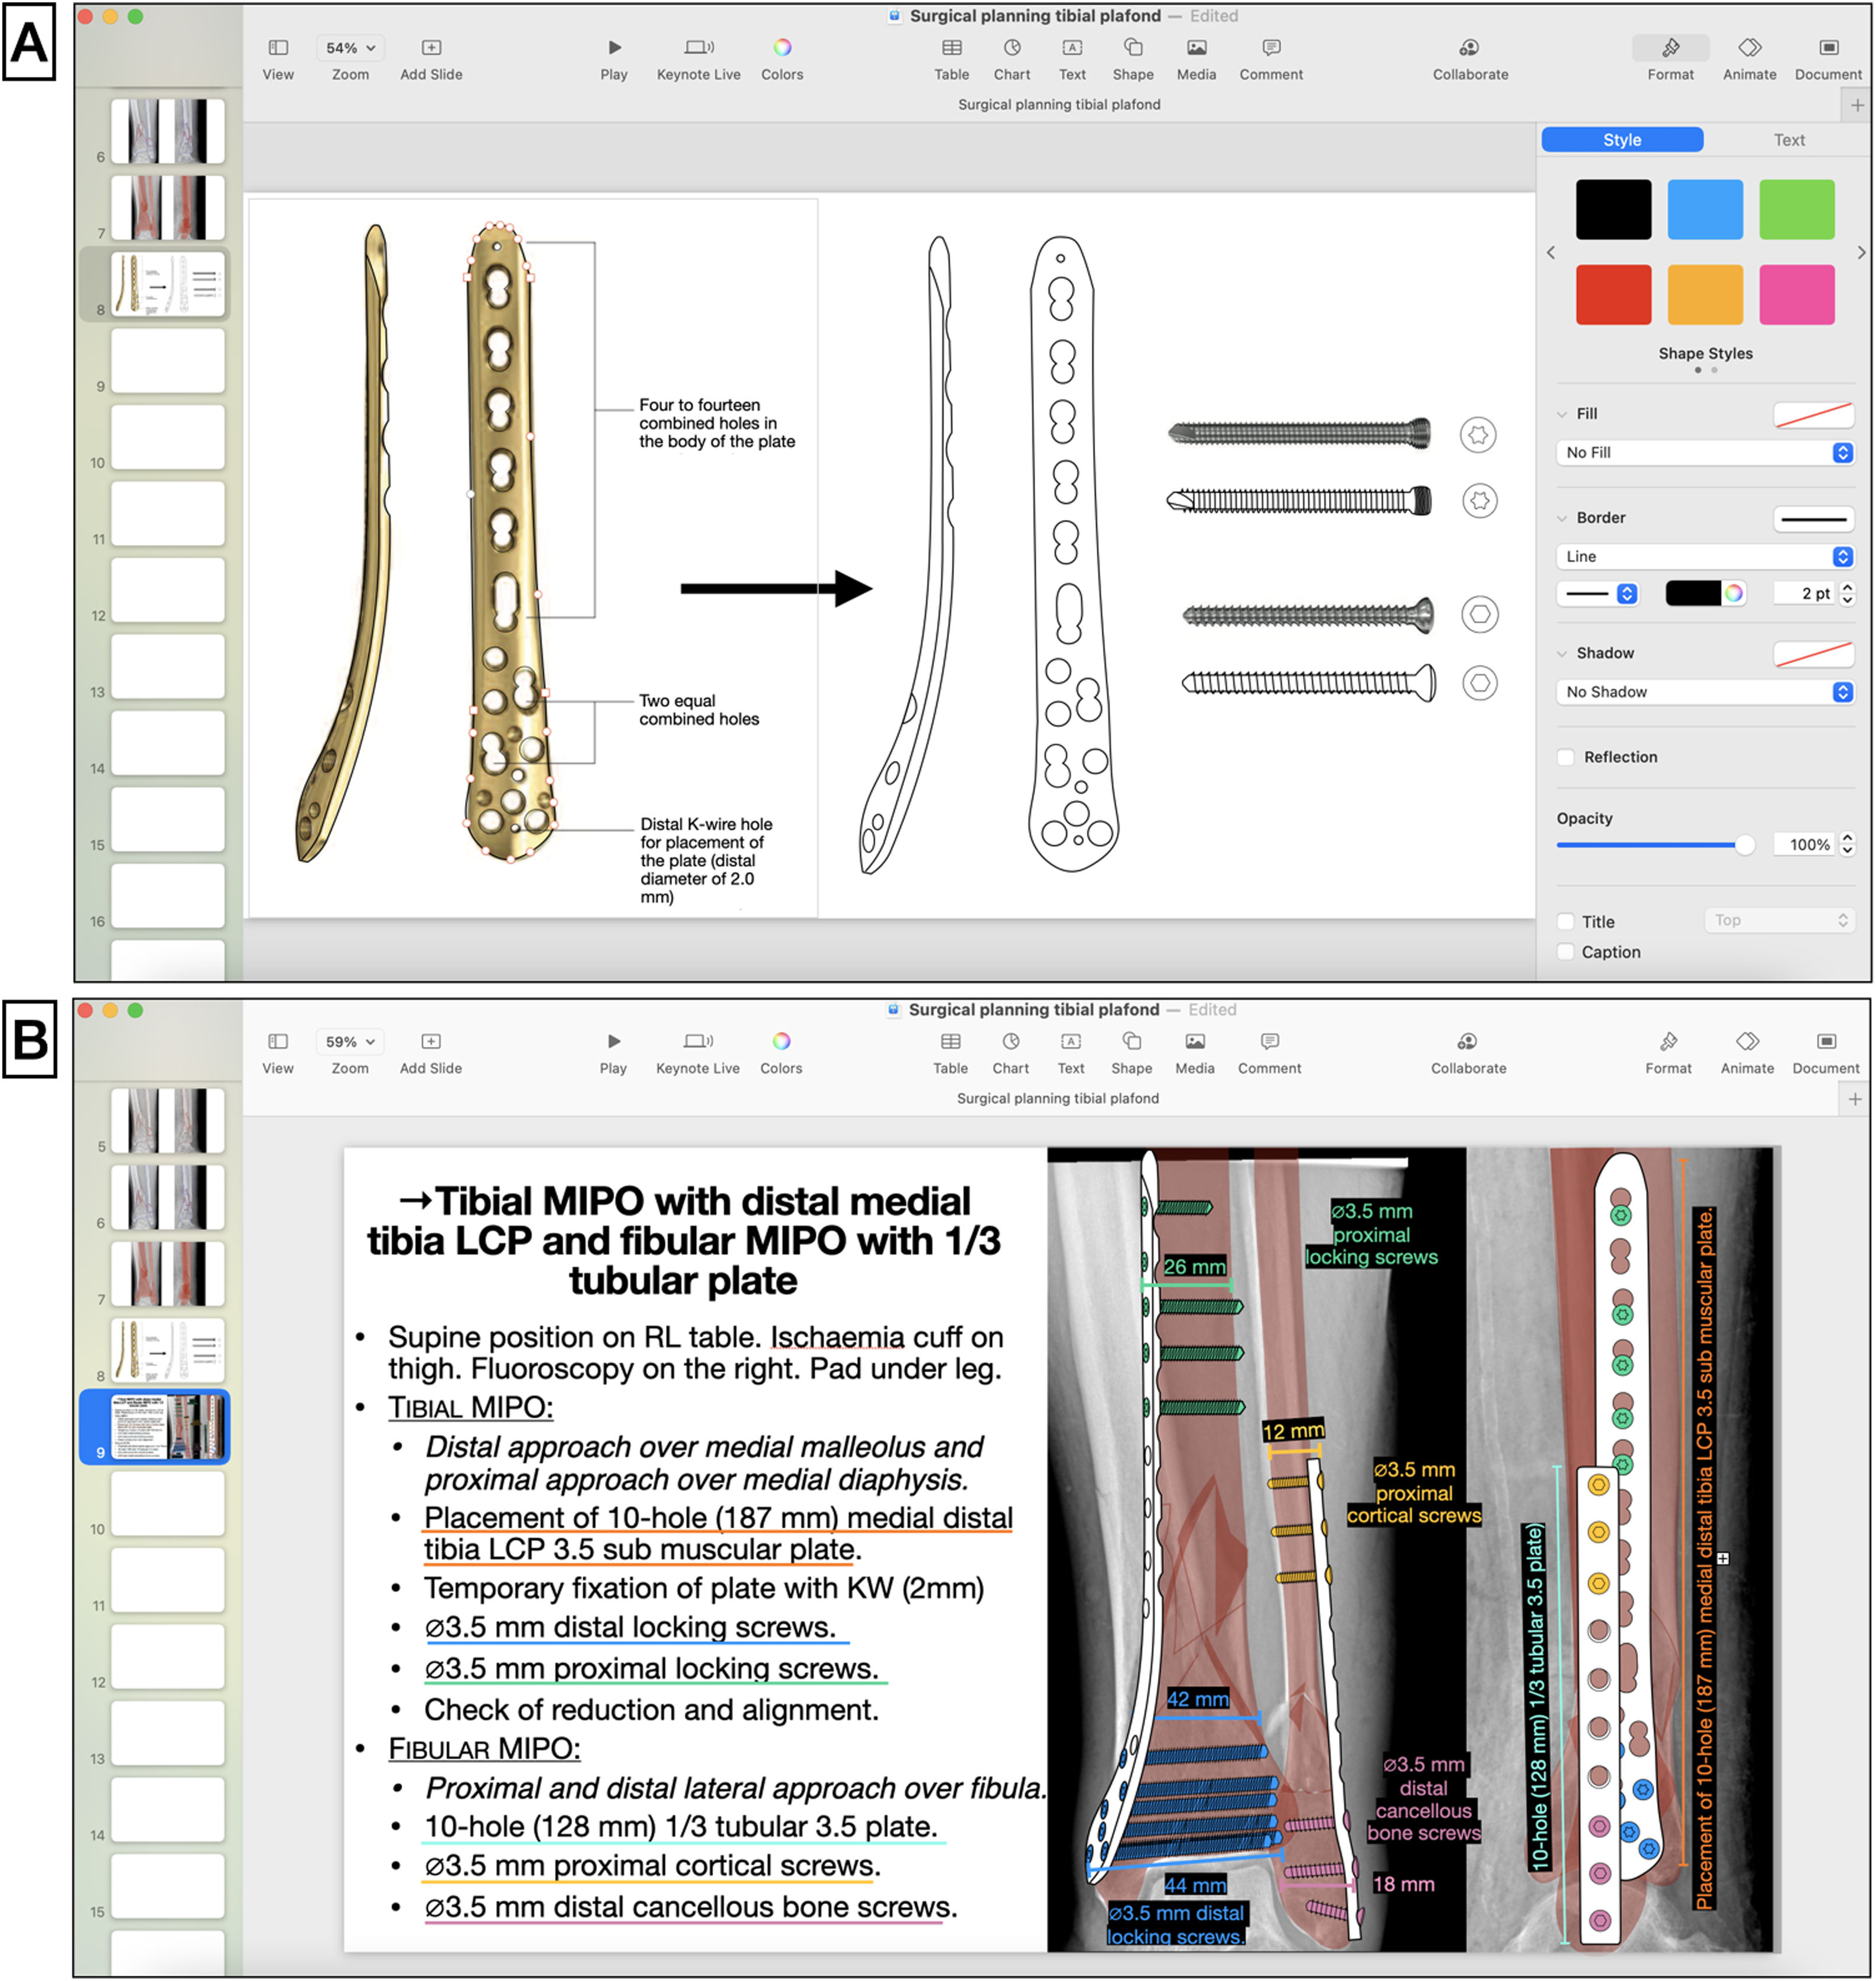The image size is (1876, 1981).
Task: Click the Add Slide button
Action: coord(431,48)
